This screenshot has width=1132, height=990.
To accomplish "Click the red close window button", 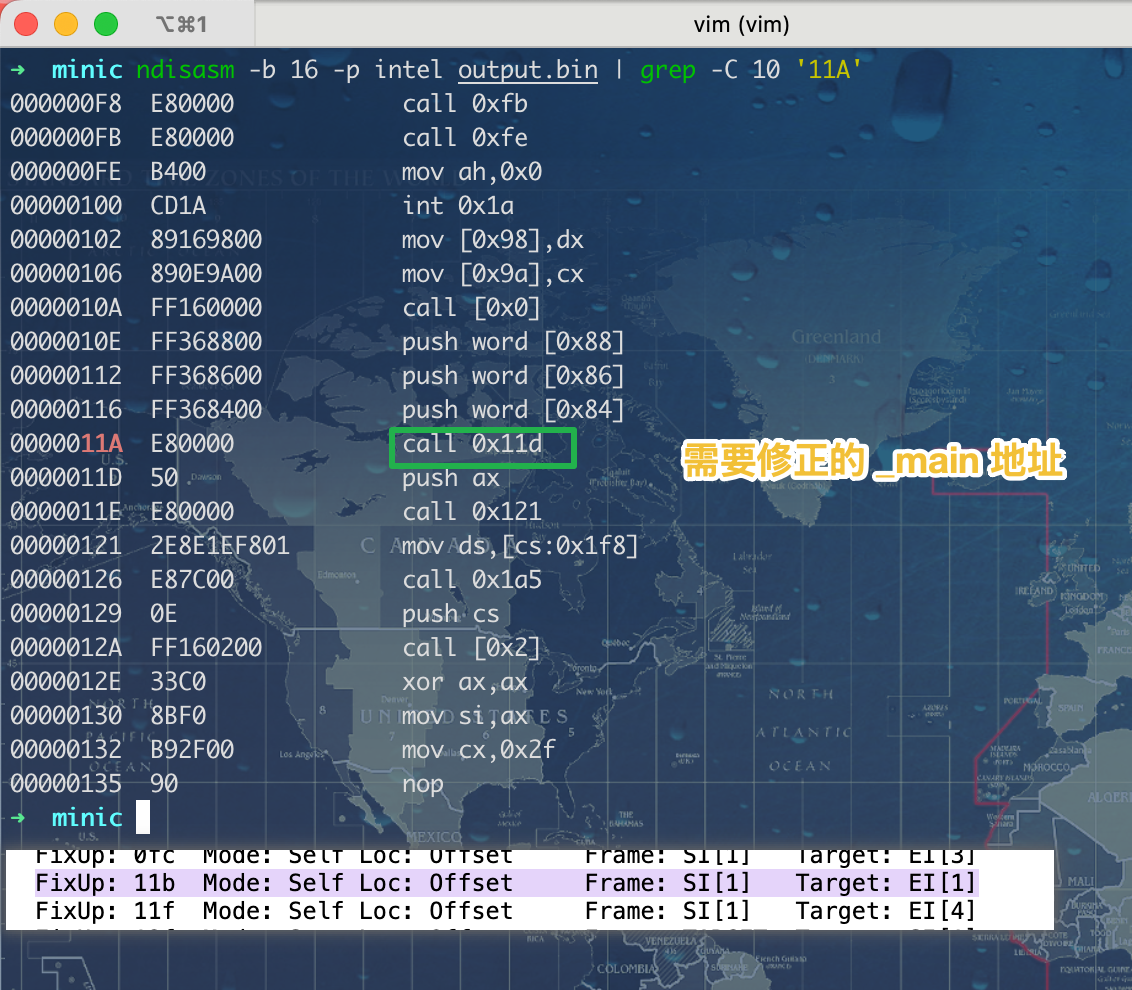I will (27, 23).
